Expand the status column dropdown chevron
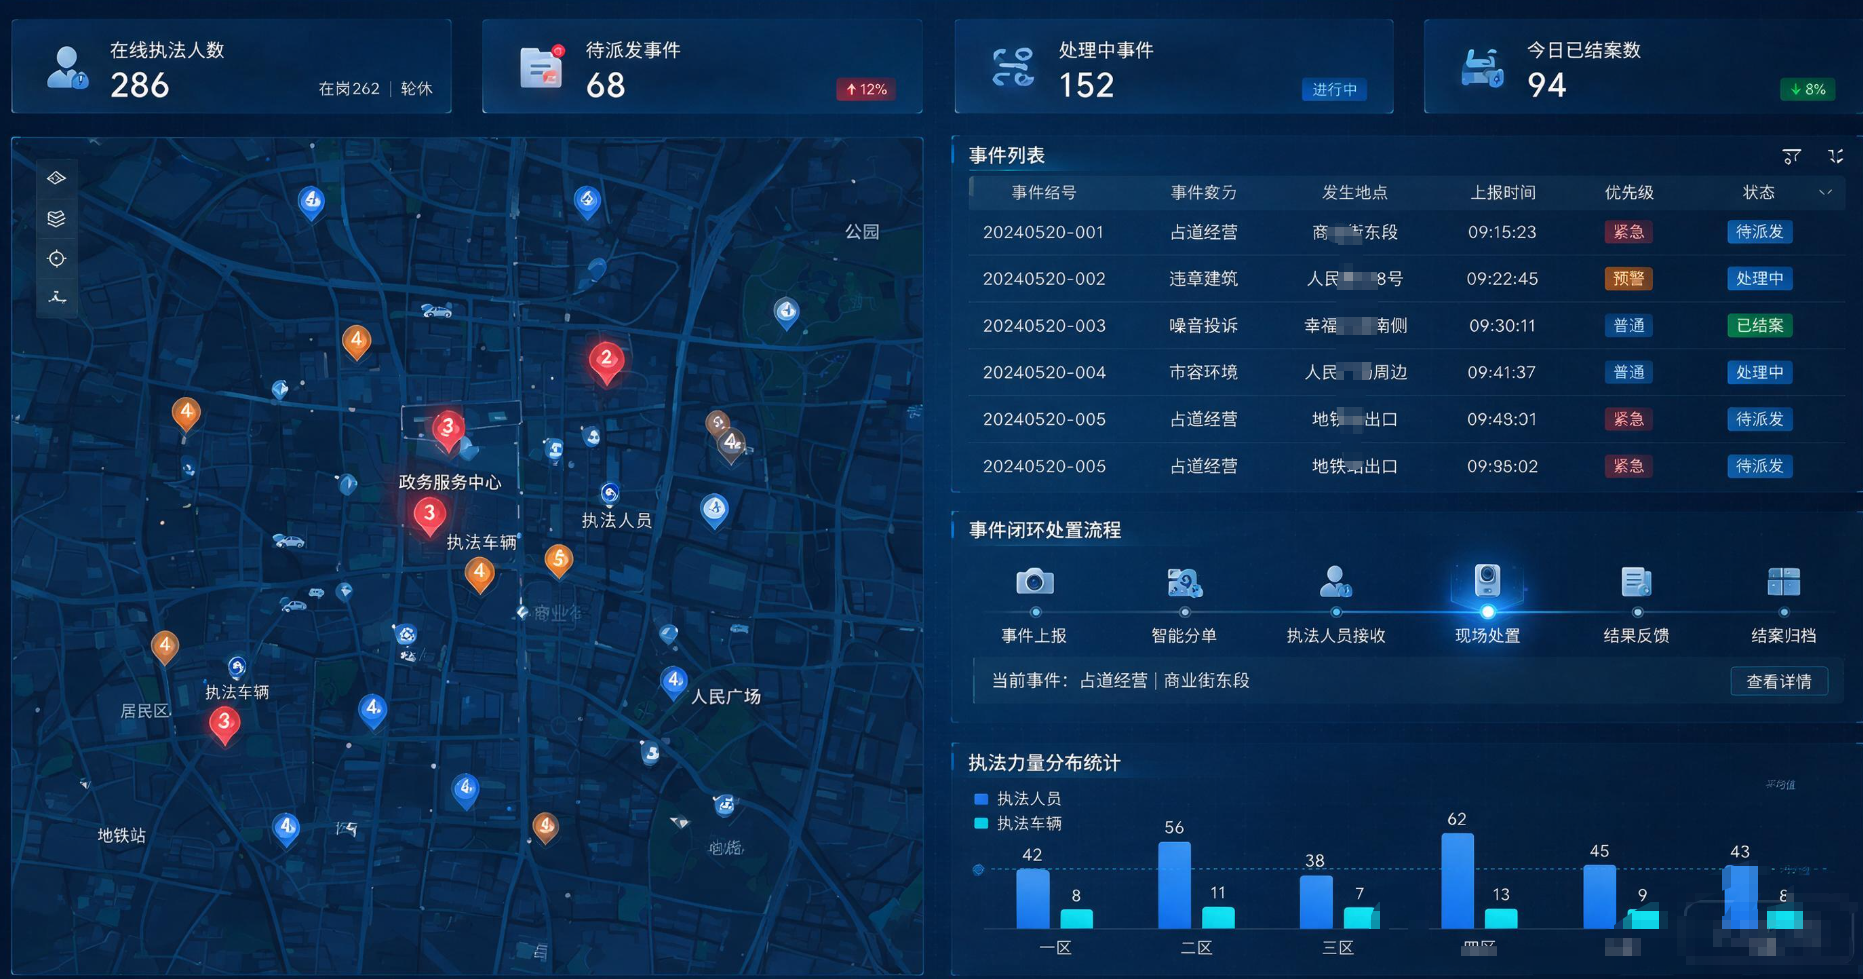 pos(1825,192)
